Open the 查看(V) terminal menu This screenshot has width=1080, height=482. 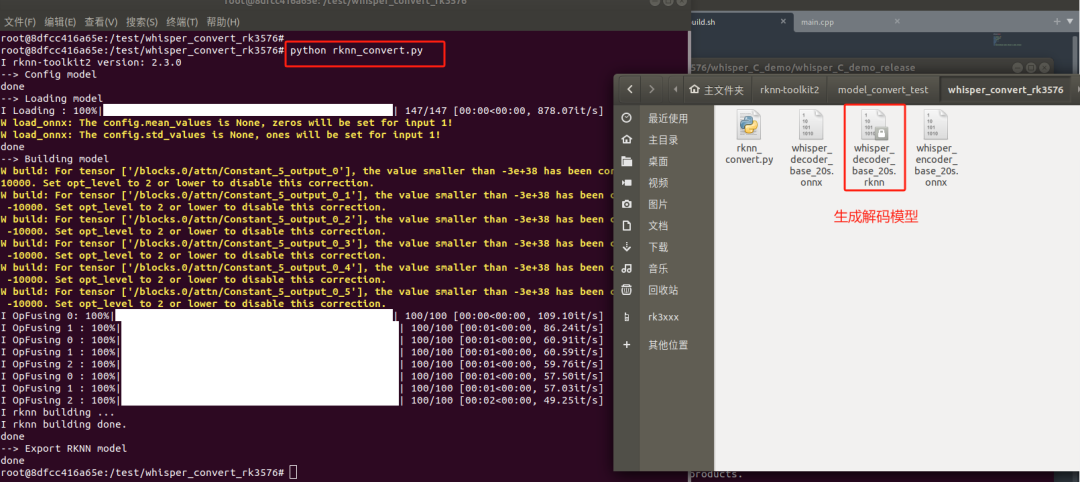101,22
